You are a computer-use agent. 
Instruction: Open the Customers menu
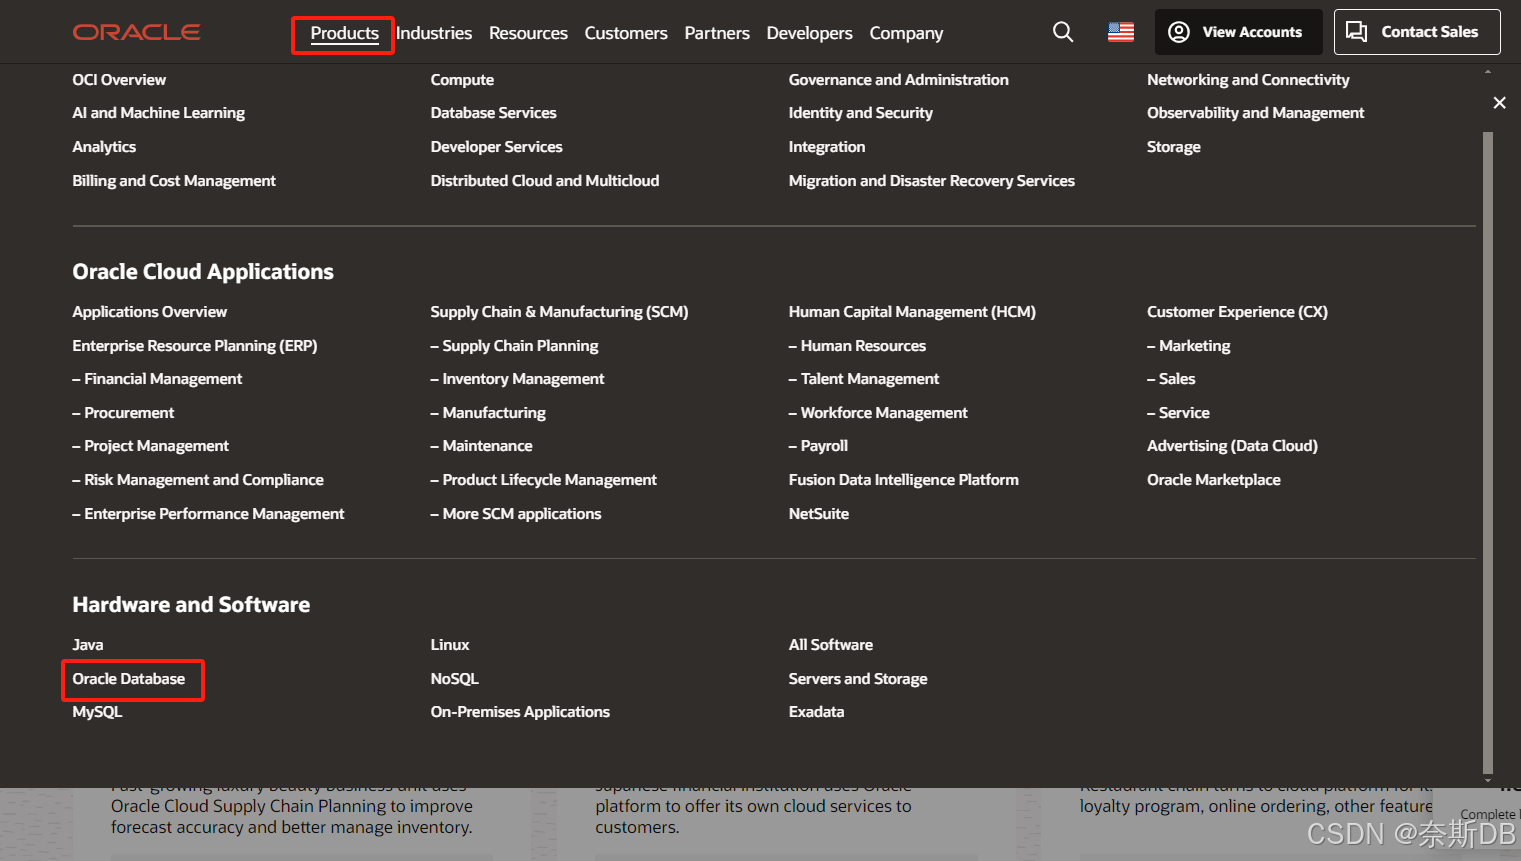[626, 33]
